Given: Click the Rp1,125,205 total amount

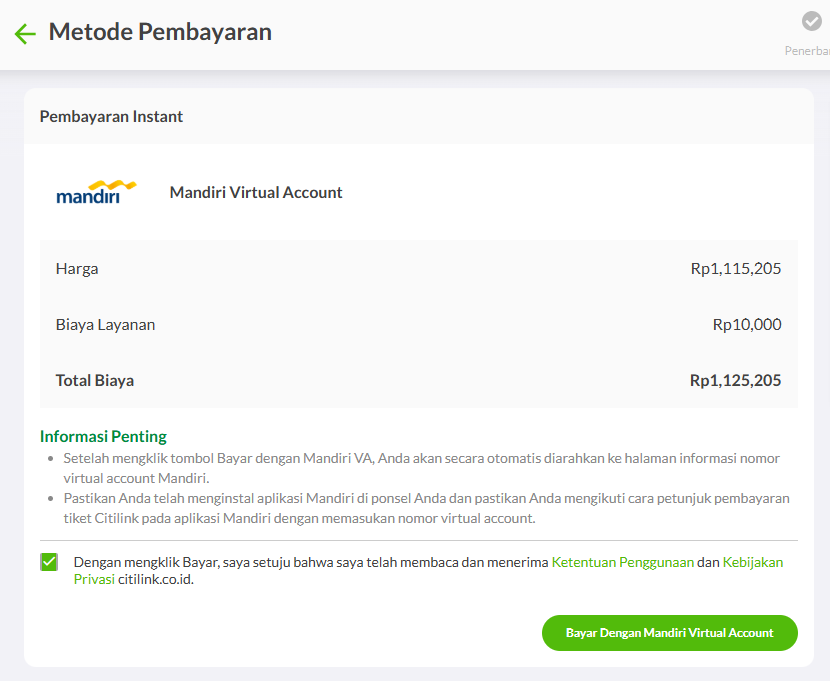Looking at the screenshot, I should coord(735,380).
